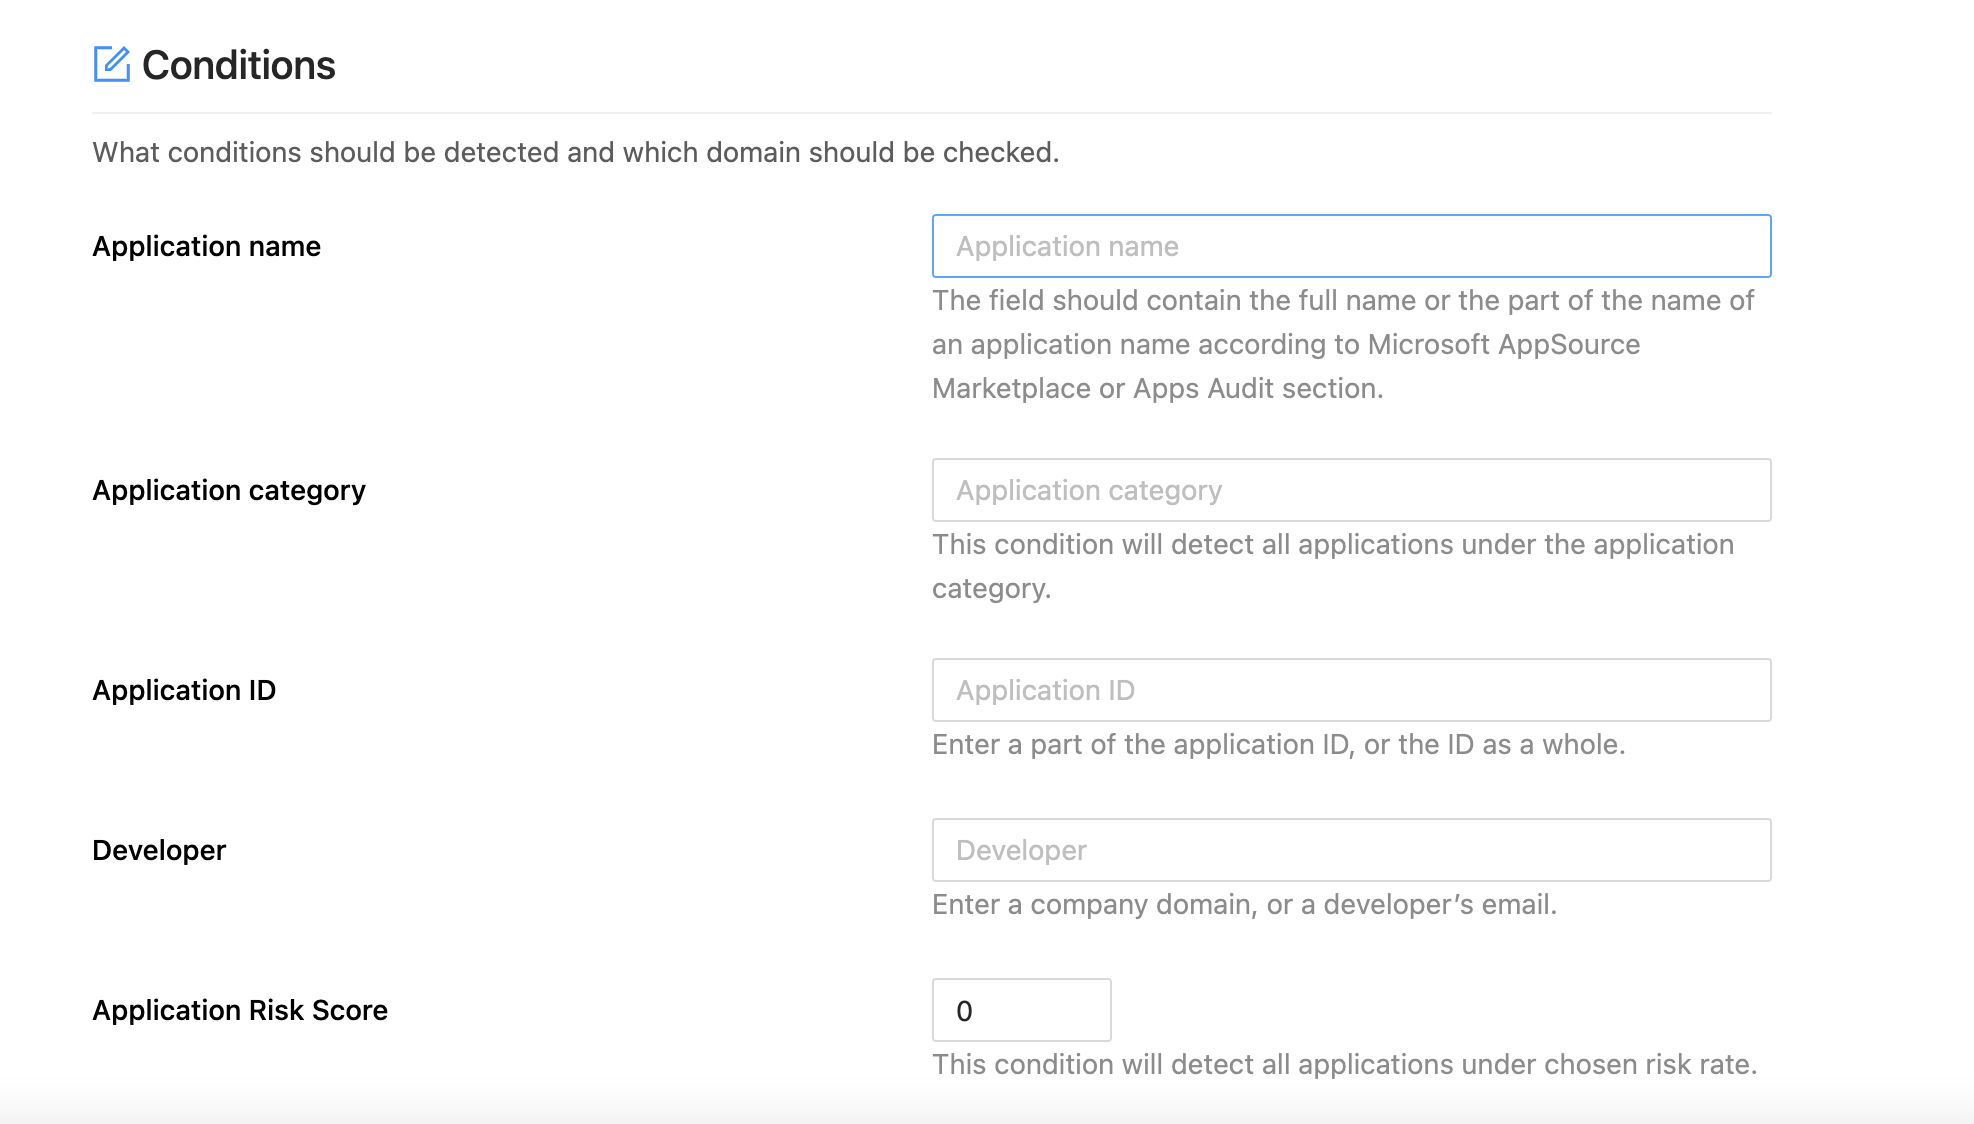The image size is (1974, 1124).
Task: Click the bold Application name label
Action: 206,246
